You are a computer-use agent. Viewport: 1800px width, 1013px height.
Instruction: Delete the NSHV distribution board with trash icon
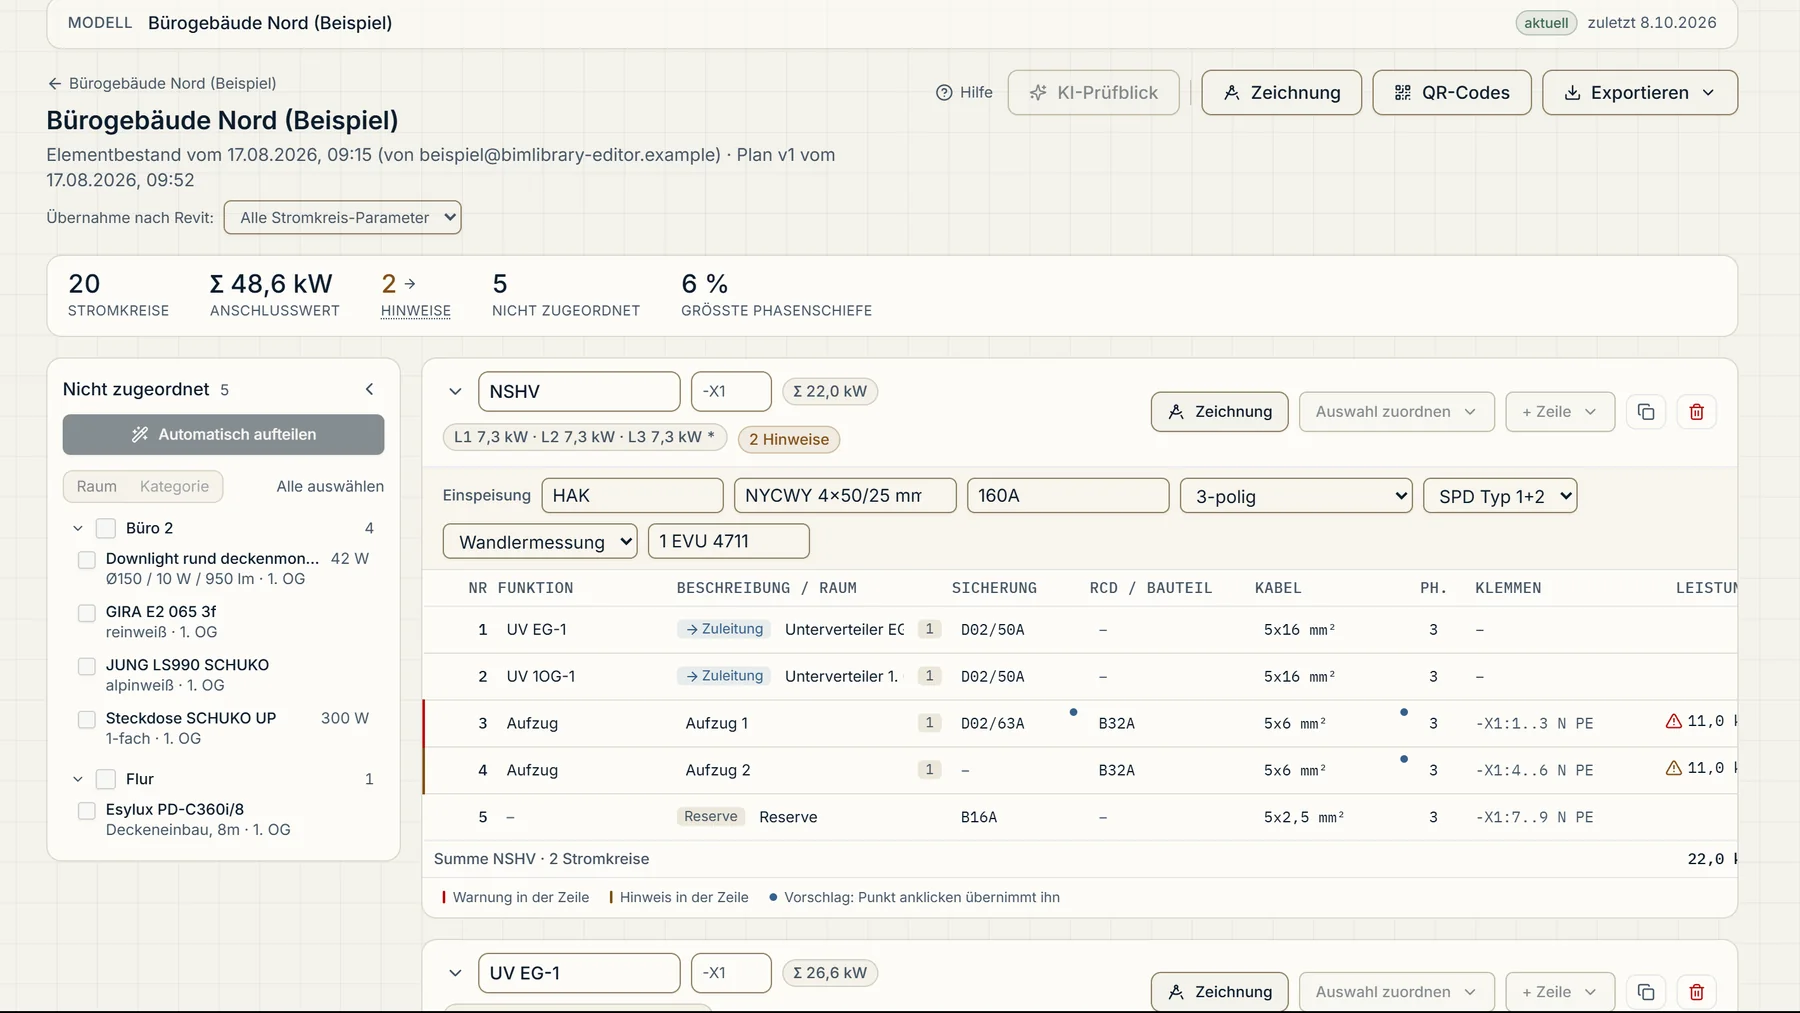coord(1696,412)
